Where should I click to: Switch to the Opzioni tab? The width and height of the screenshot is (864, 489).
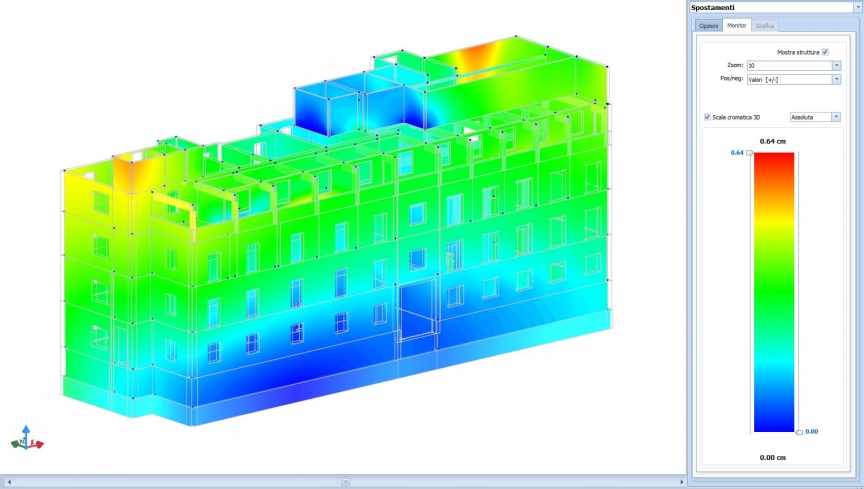708,25
